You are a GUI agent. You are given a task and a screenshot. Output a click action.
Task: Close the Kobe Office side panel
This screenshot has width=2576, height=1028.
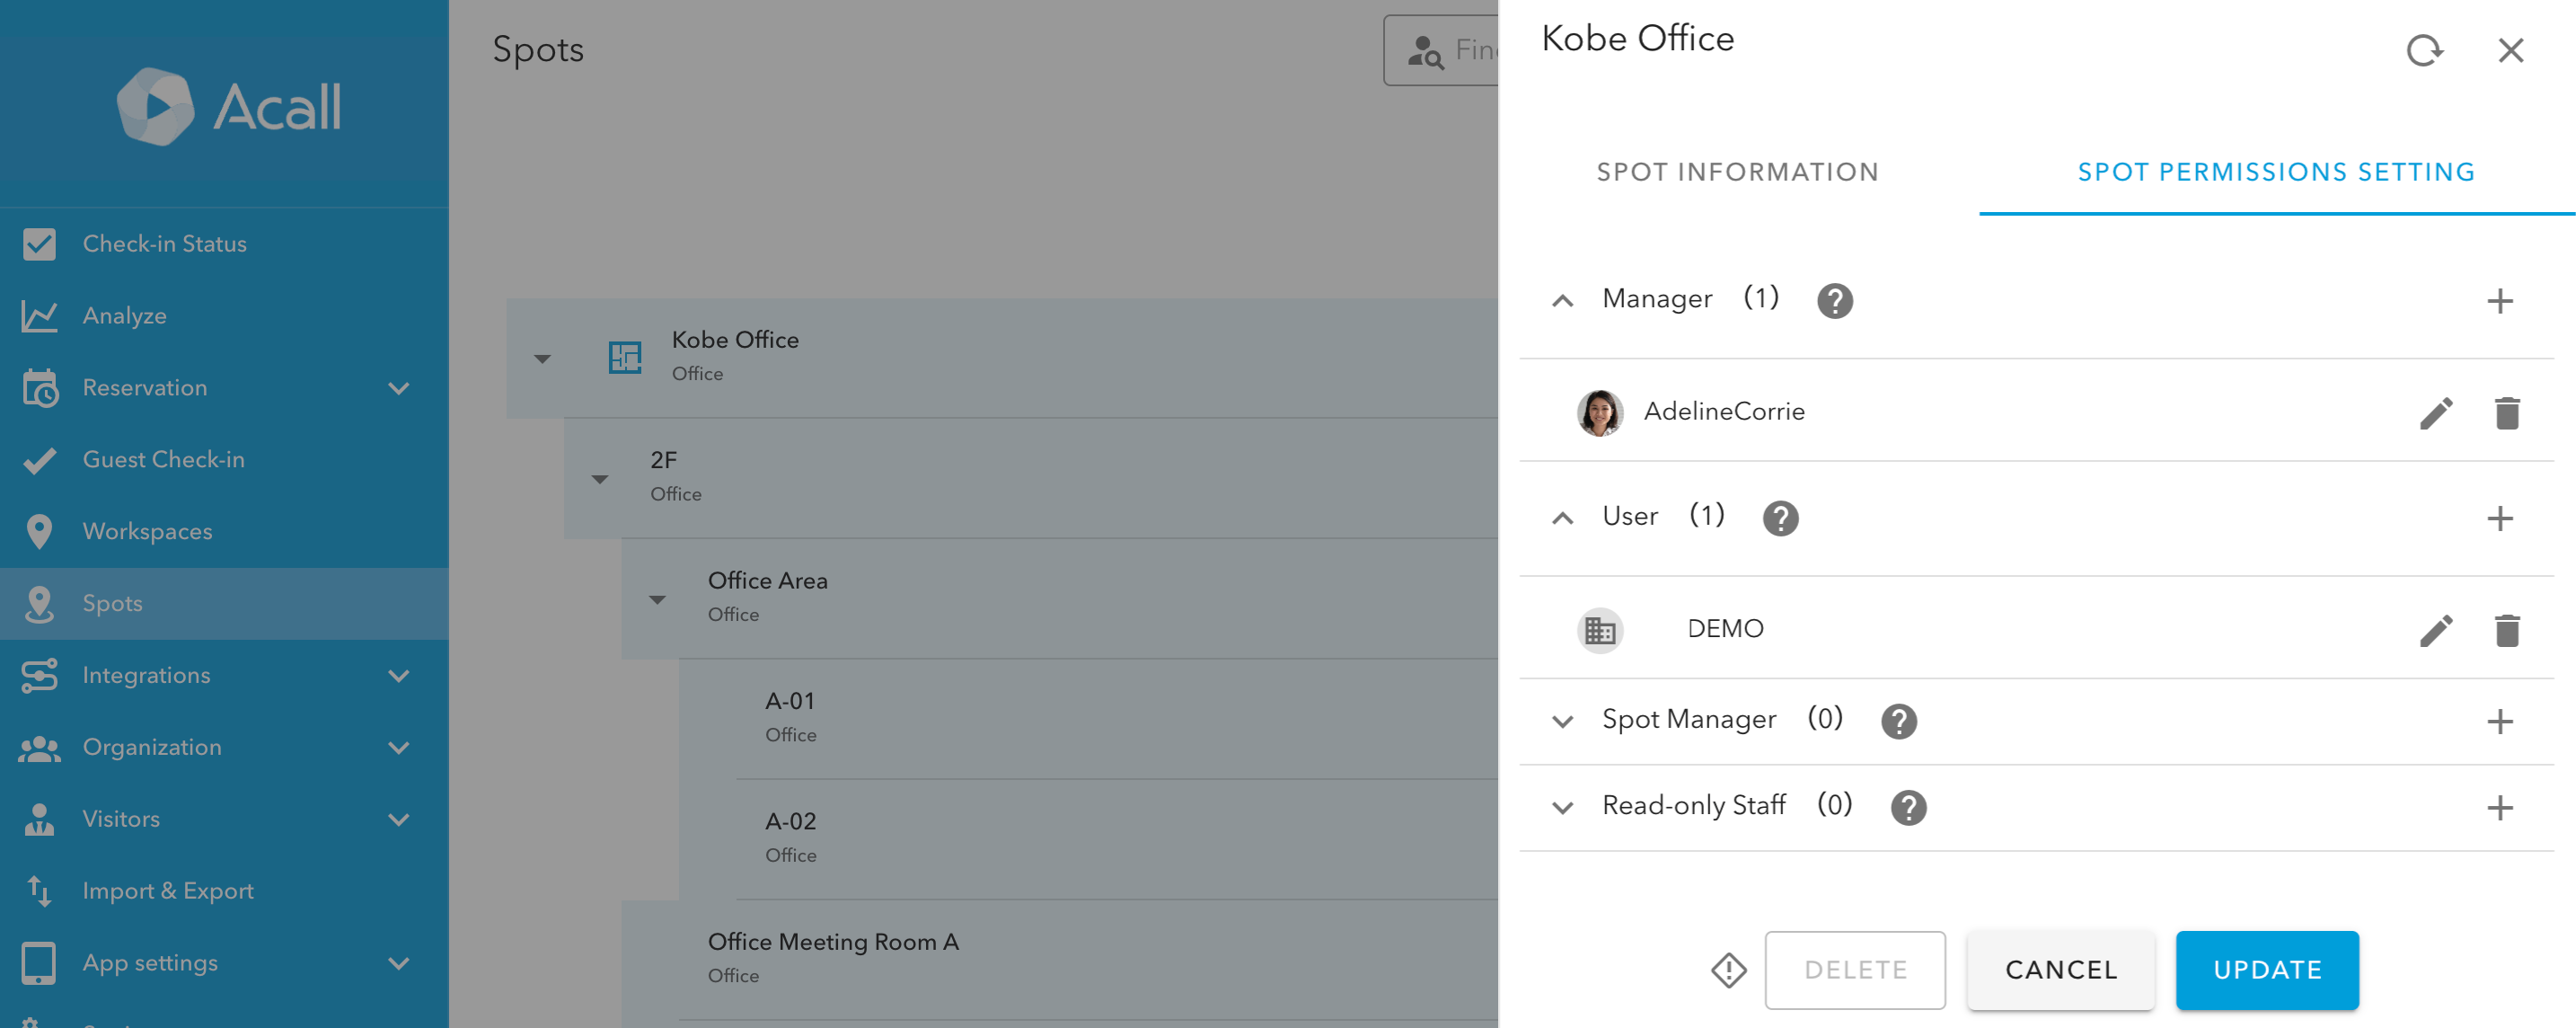click(2510, 50)
